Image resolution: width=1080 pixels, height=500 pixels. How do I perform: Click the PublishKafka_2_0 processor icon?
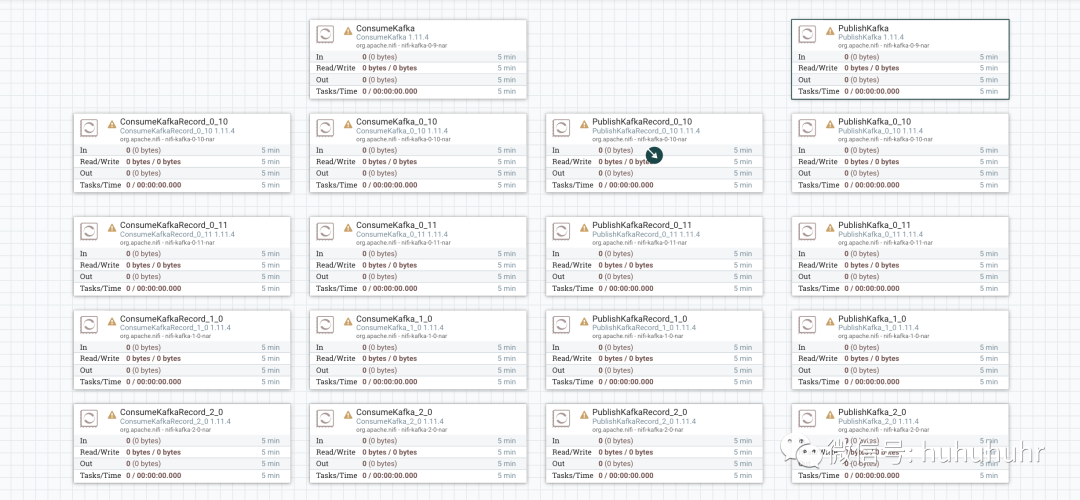(807, 418)
